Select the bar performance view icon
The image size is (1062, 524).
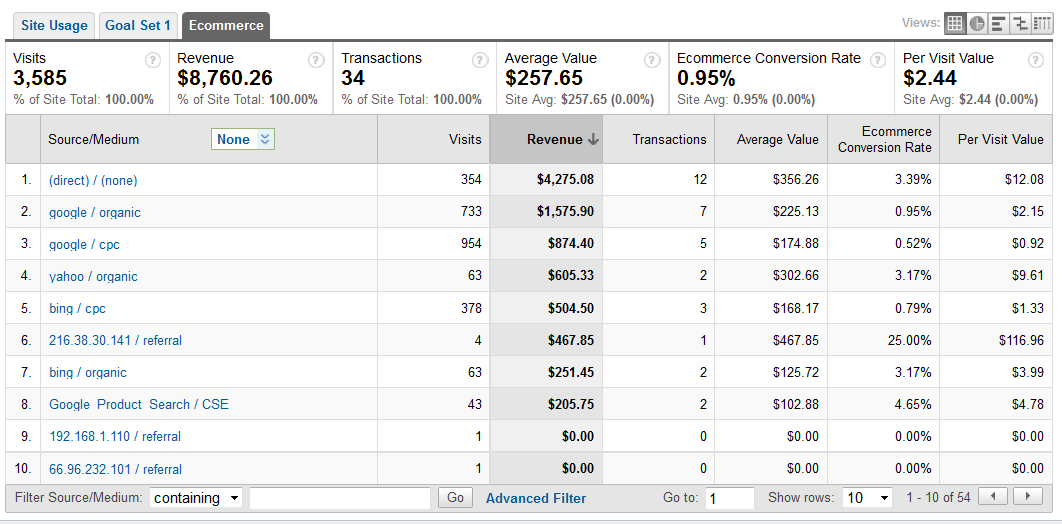(998, 23)
